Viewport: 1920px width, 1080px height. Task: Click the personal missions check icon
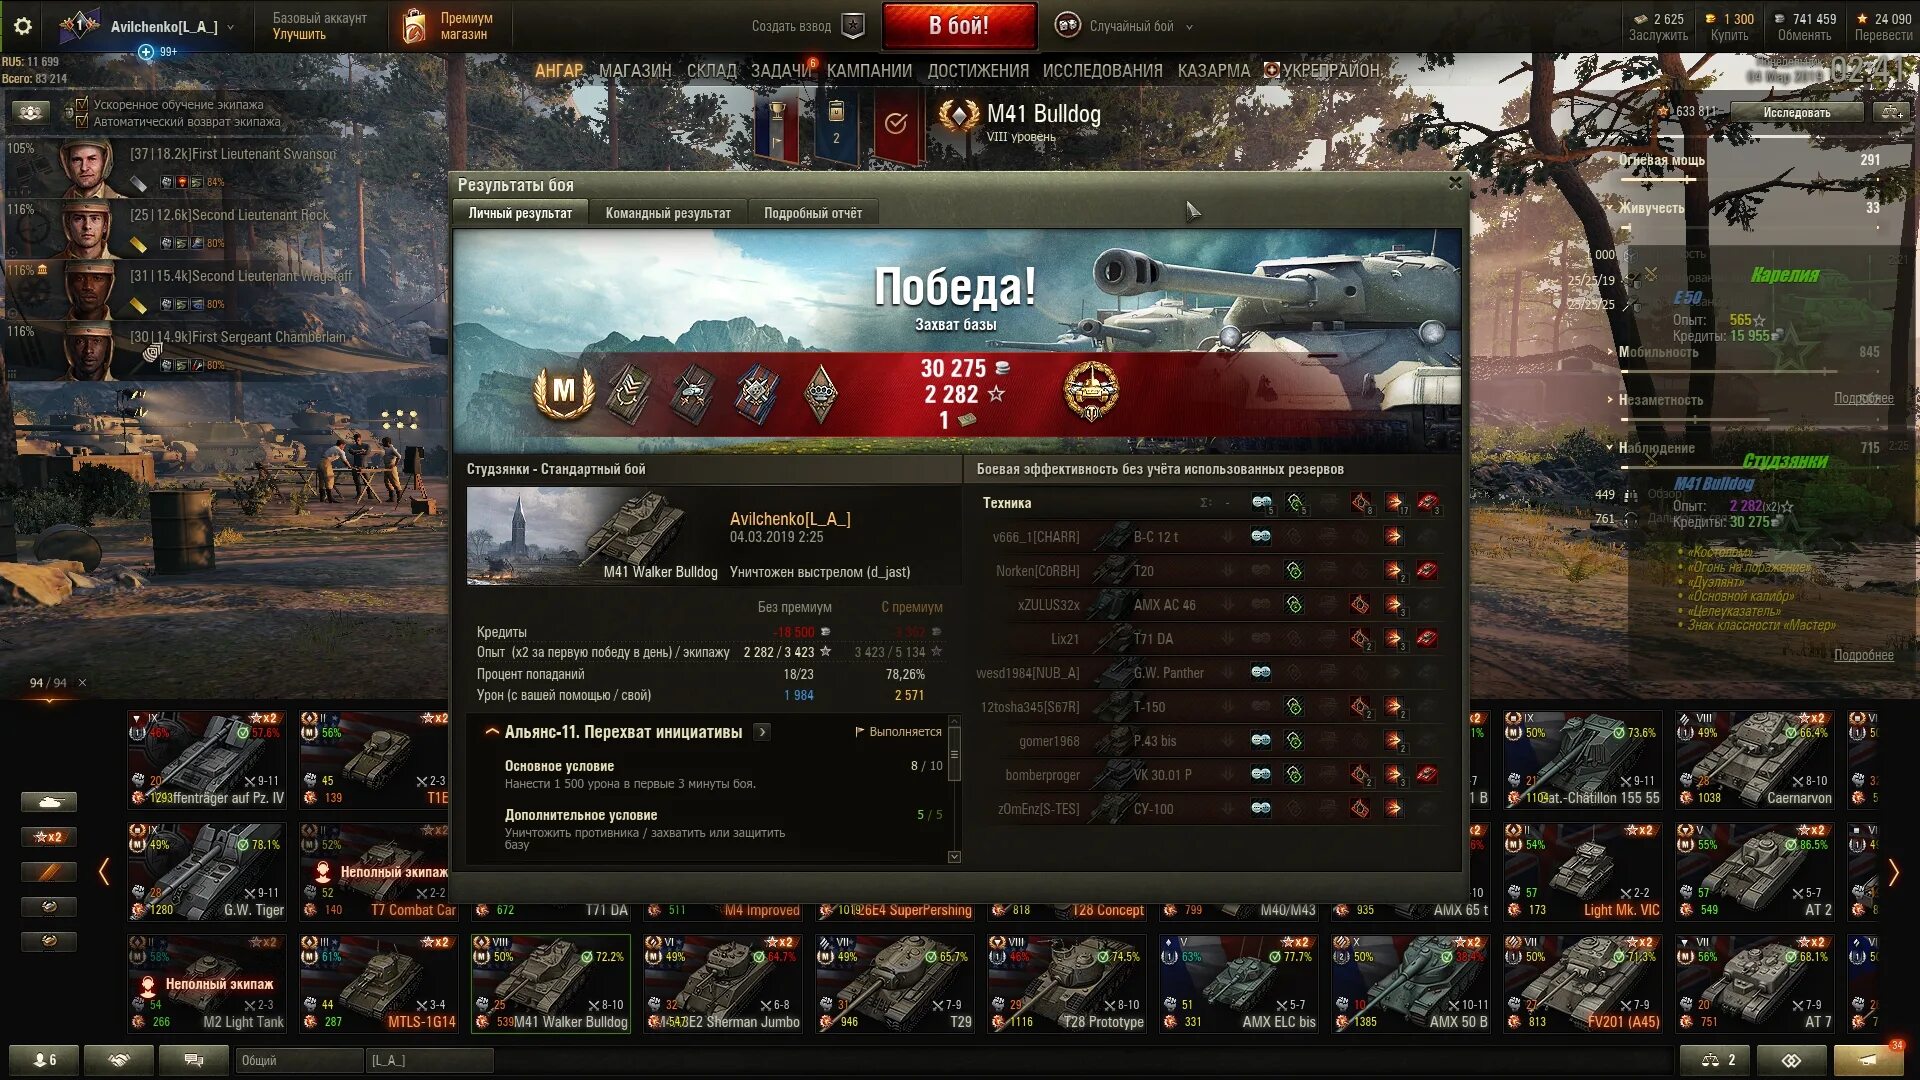(x=896, y=123)
